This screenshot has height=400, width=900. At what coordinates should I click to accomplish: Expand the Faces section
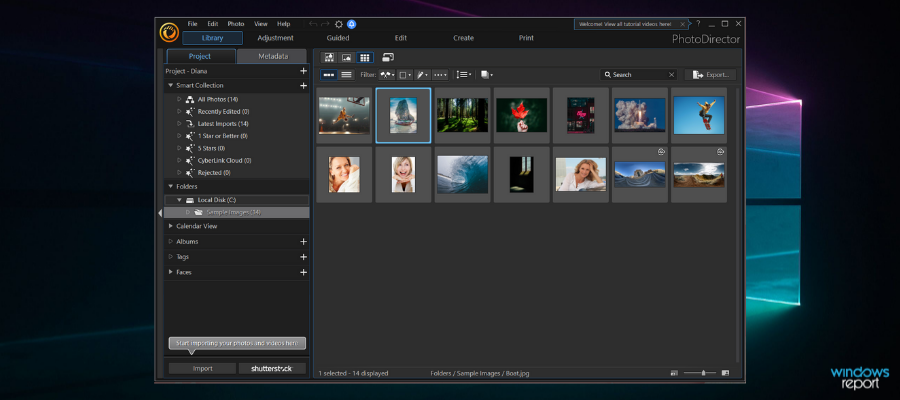point(170,272)
